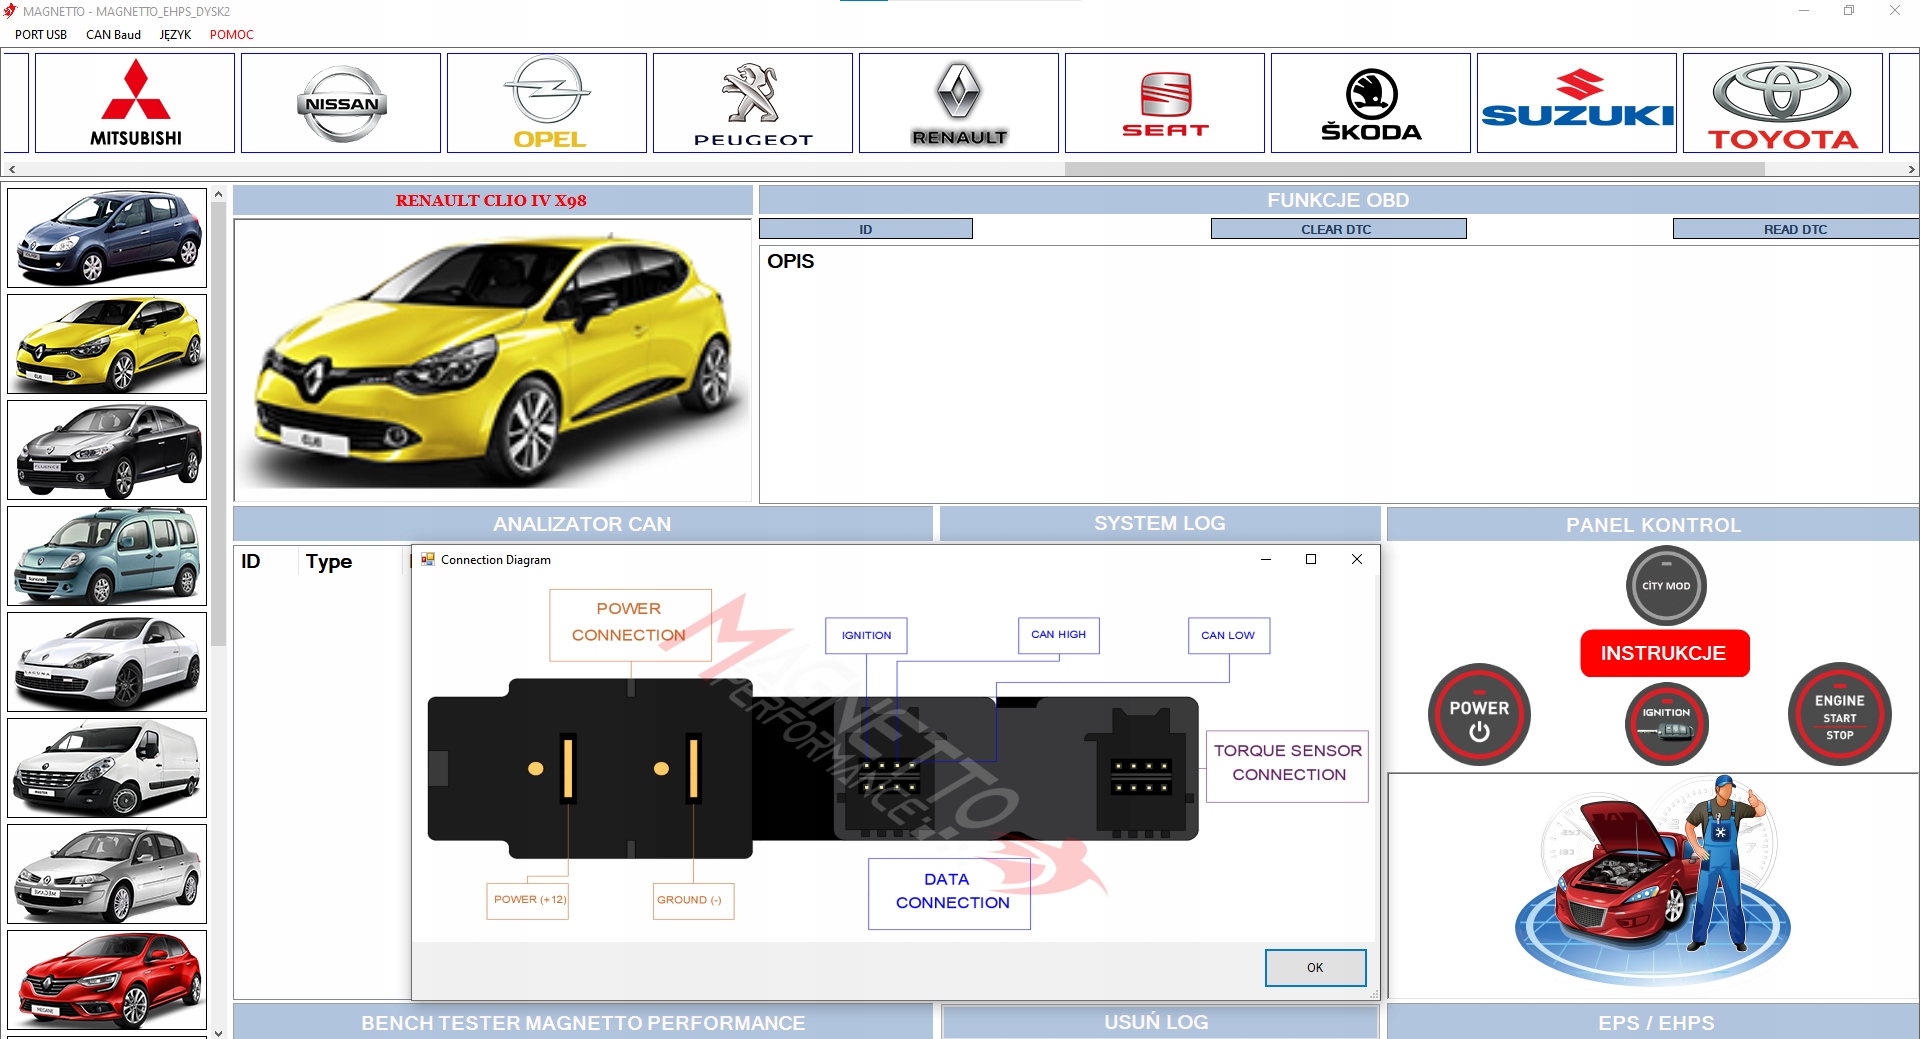Enable the CITY MOD button
1920x1039 pixels.
(1666, 586)
